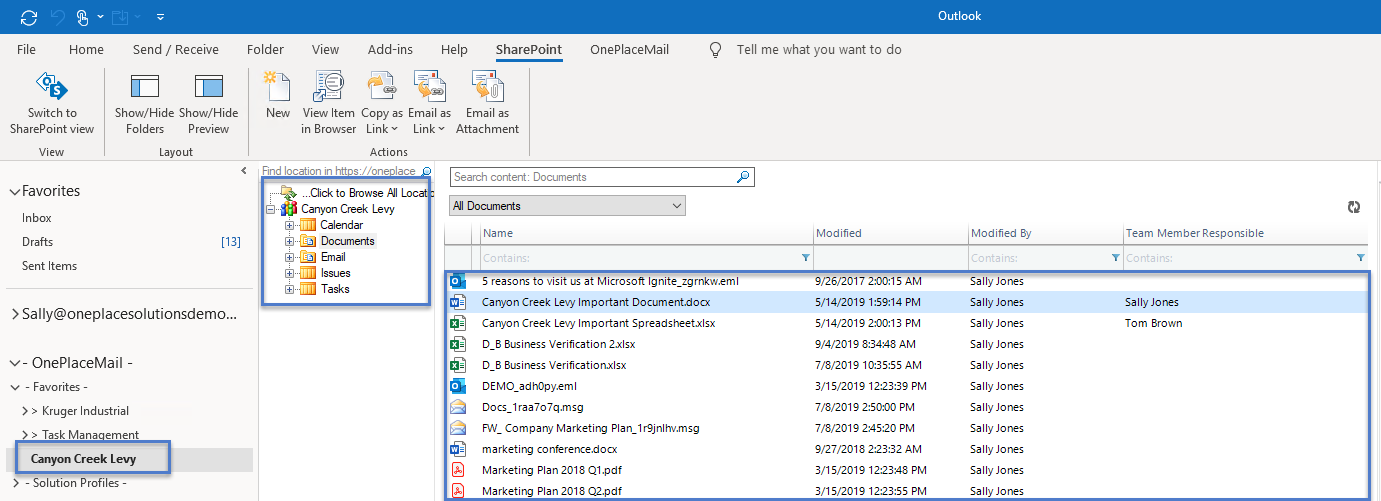The height and width of the screenshot is (501, 1381).
Task: Expand the Calendar tree node
Action: [289, 225]
